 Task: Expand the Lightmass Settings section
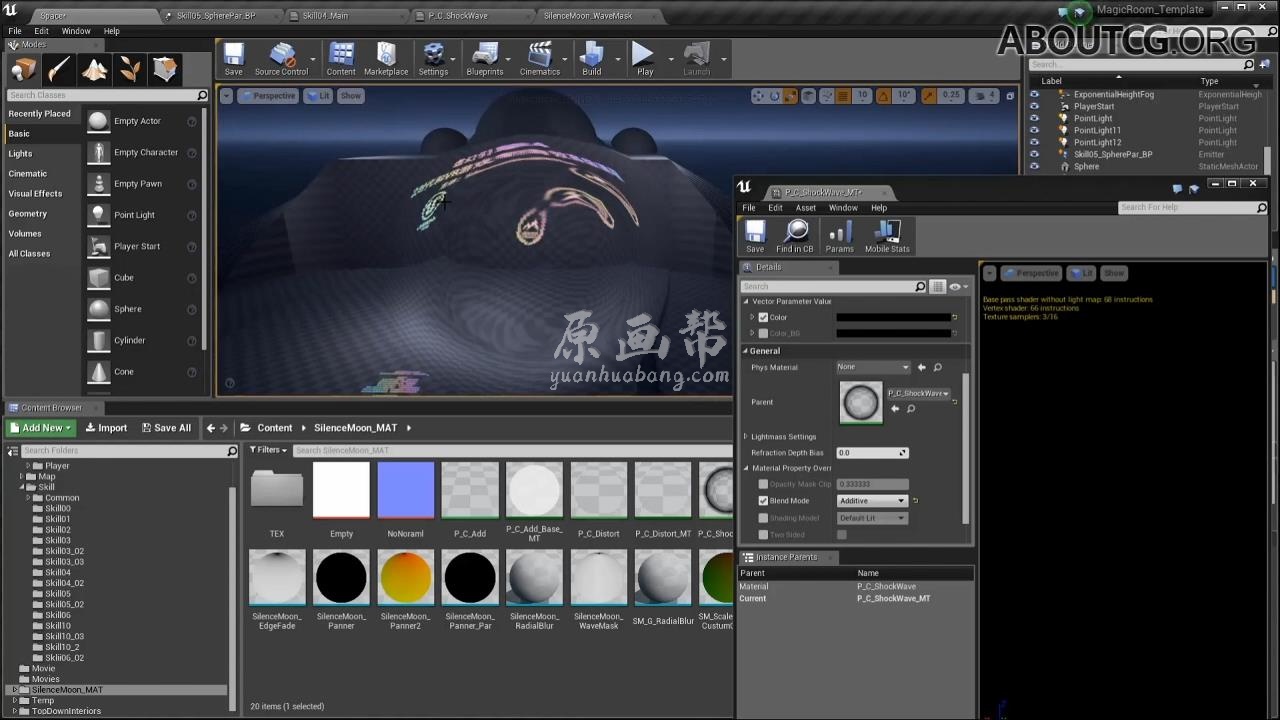[746, 436]
